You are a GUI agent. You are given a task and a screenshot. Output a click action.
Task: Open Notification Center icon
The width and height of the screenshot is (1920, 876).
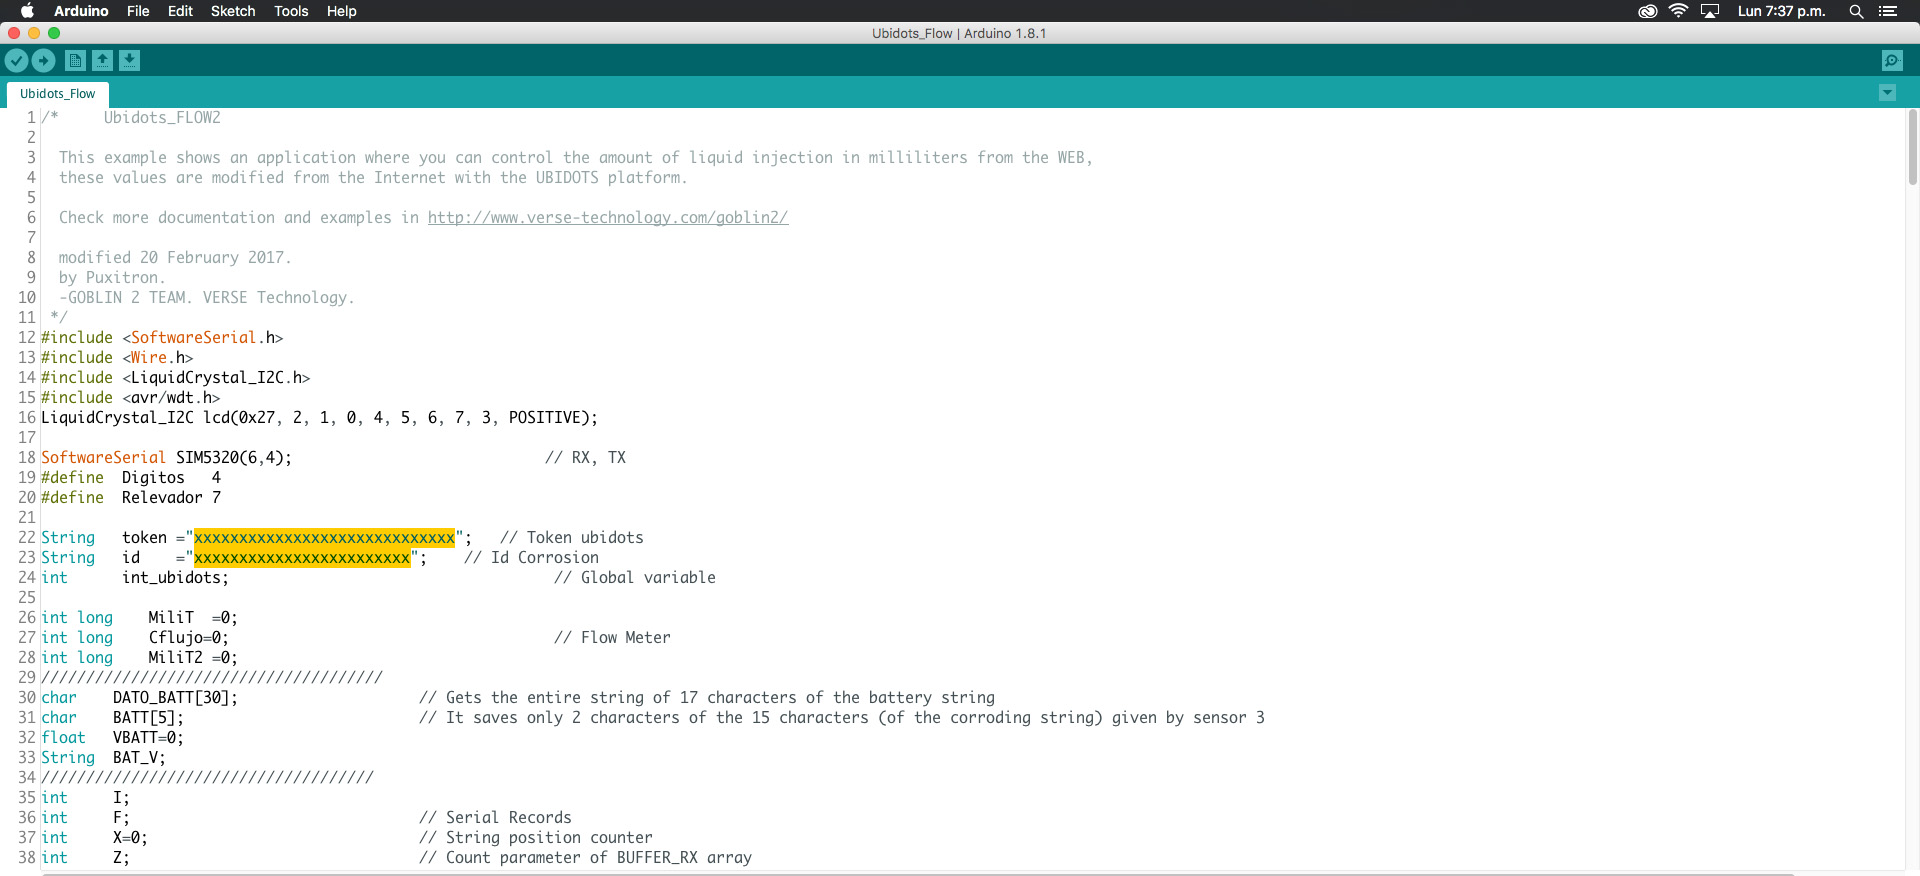pos(1888,11)
